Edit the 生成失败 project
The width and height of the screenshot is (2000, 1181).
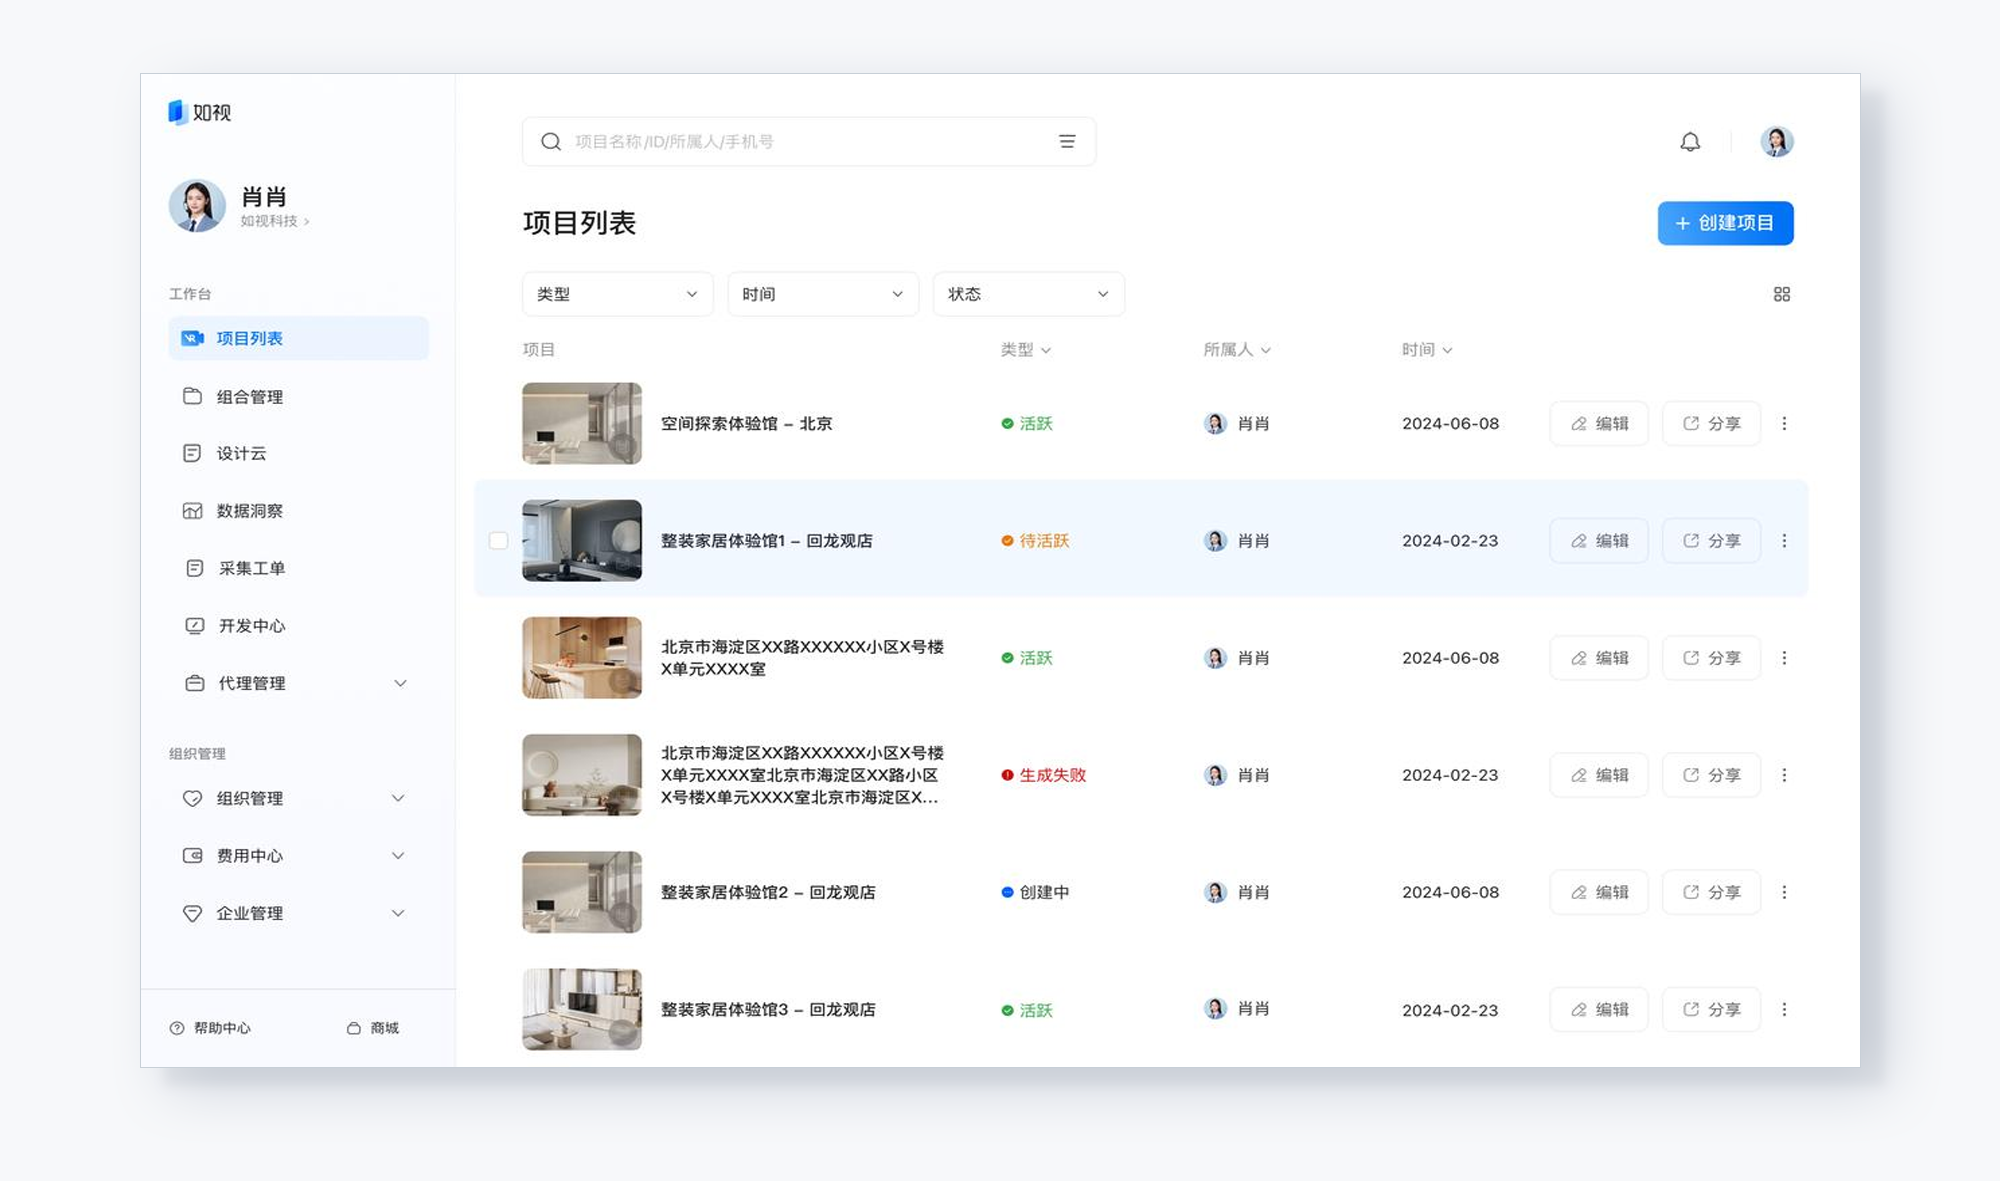(x=1599, y=775)
